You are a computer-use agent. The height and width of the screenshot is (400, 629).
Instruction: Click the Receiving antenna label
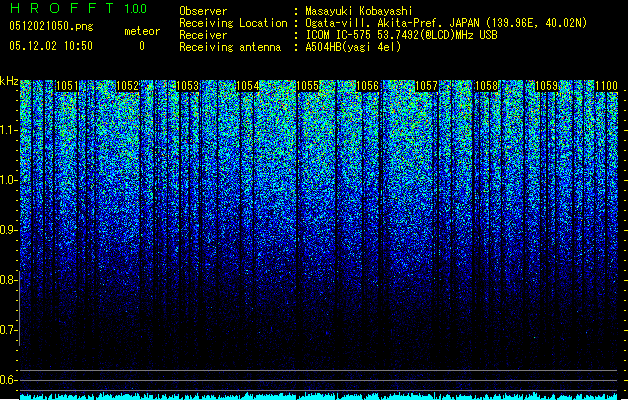click(x=230, y=47)
